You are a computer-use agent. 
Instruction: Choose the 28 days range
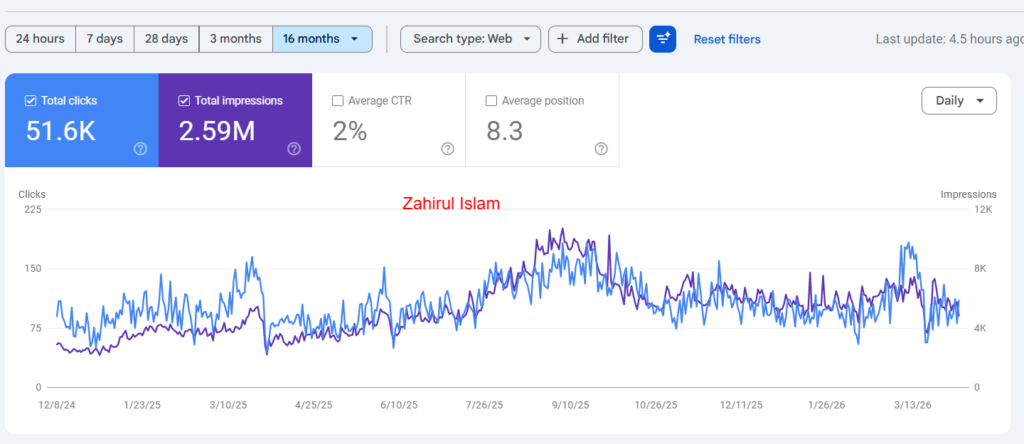166,39
